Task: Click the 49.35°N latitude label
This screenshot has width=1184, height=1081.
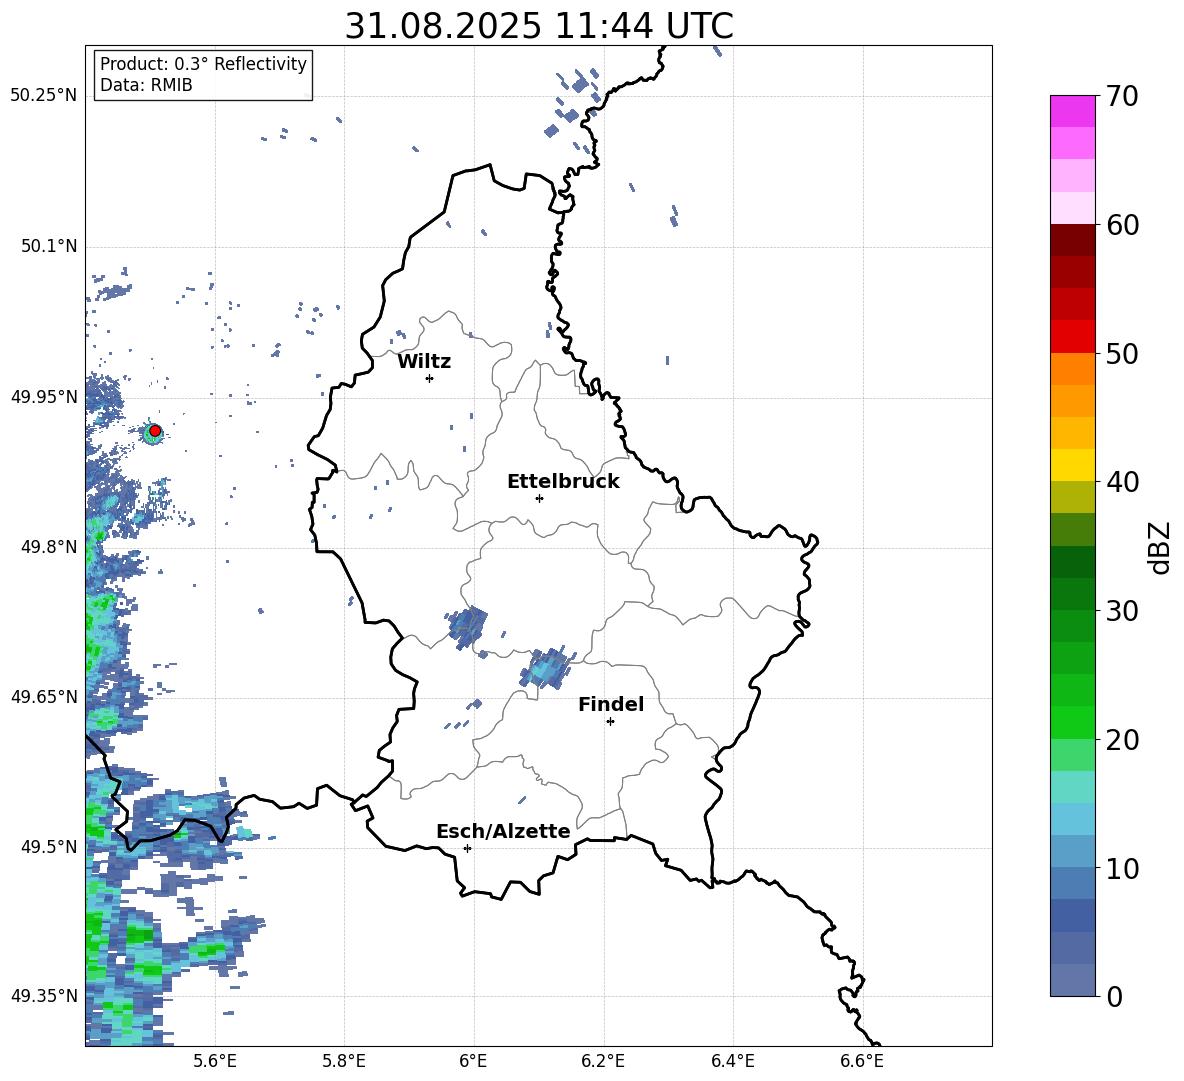Action: pyautogui.click(x=44, y=996)
